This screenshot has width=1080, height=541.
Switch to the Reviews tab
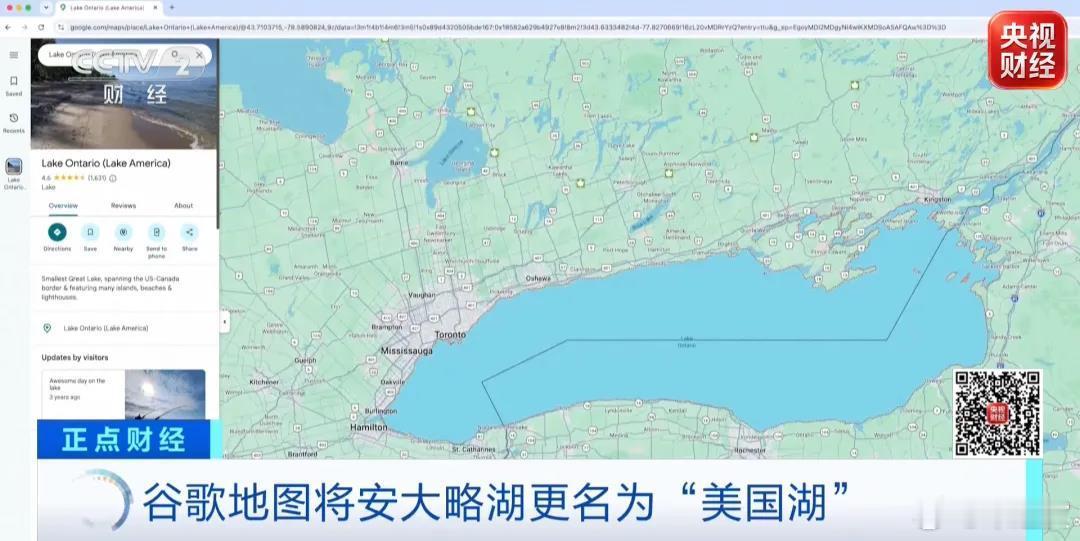tap(123, 205)
